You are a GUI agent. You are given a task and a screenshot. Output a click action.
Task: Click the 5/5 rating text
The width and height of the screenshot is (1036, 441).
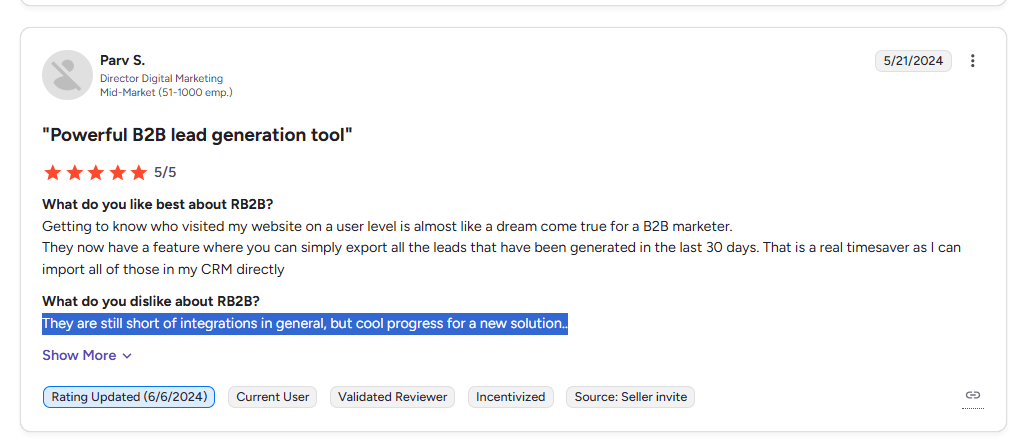coord(165,173)
